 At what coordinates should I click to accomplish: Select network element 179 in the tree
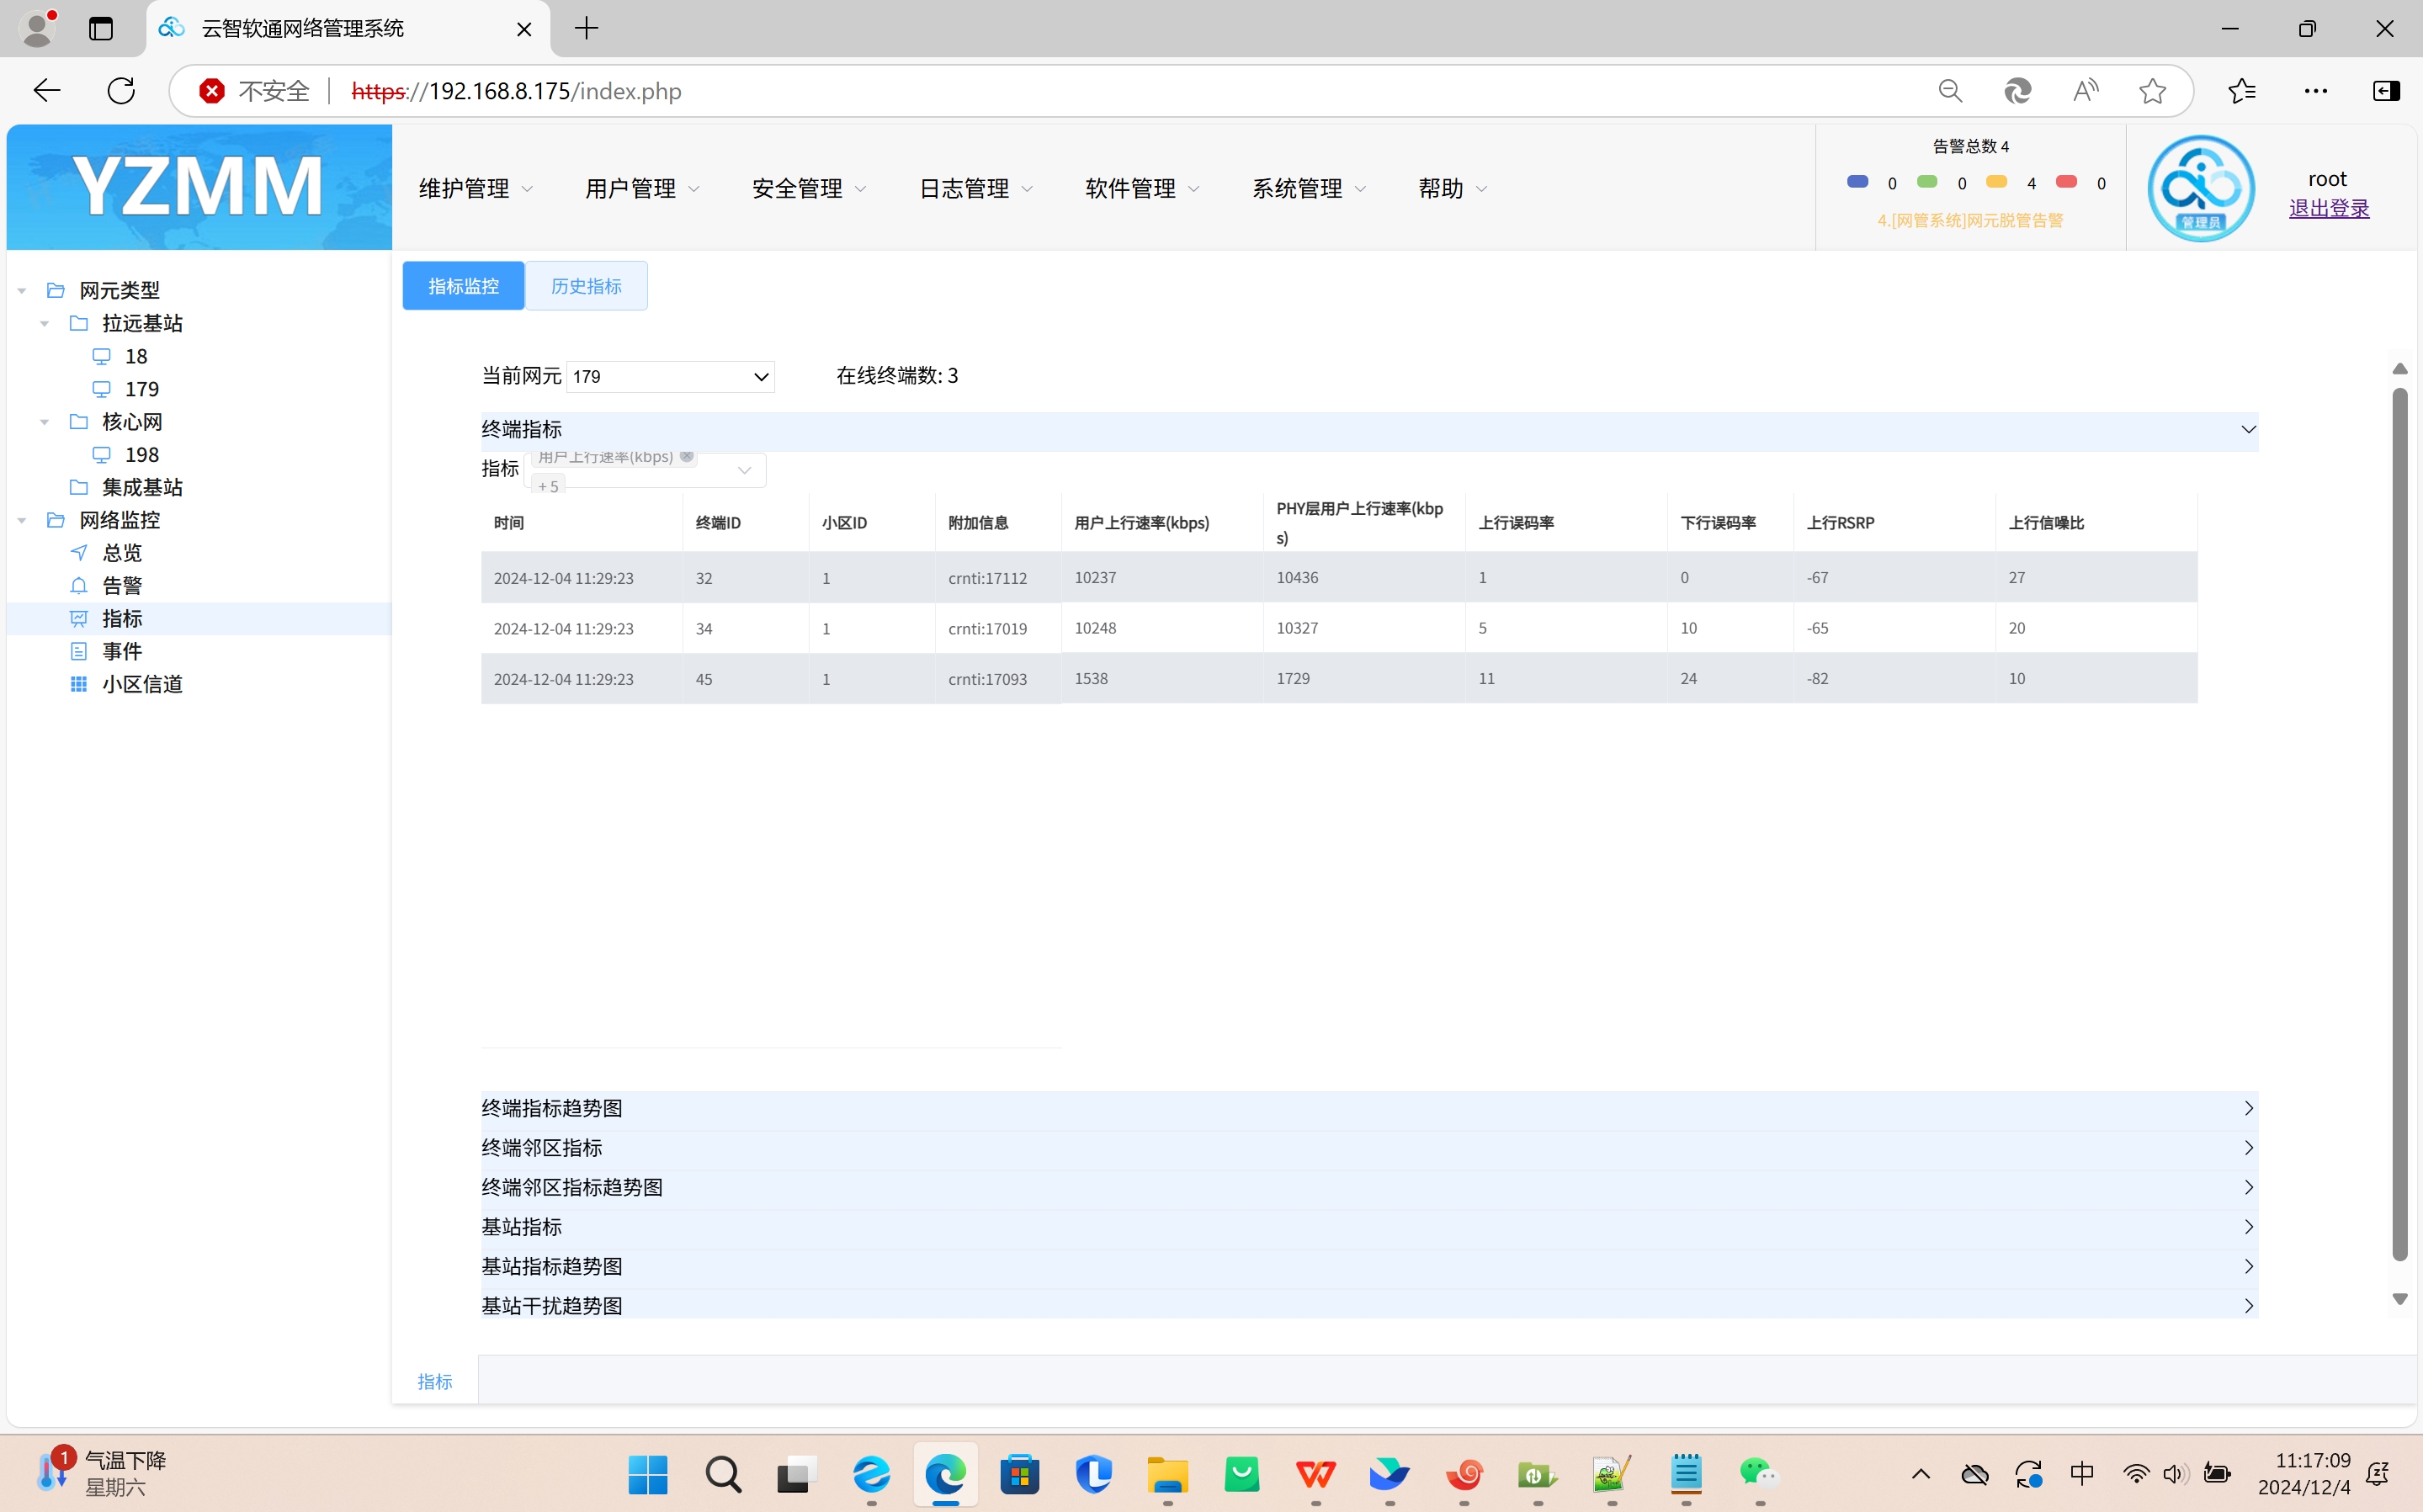click(x=141, y=389)
